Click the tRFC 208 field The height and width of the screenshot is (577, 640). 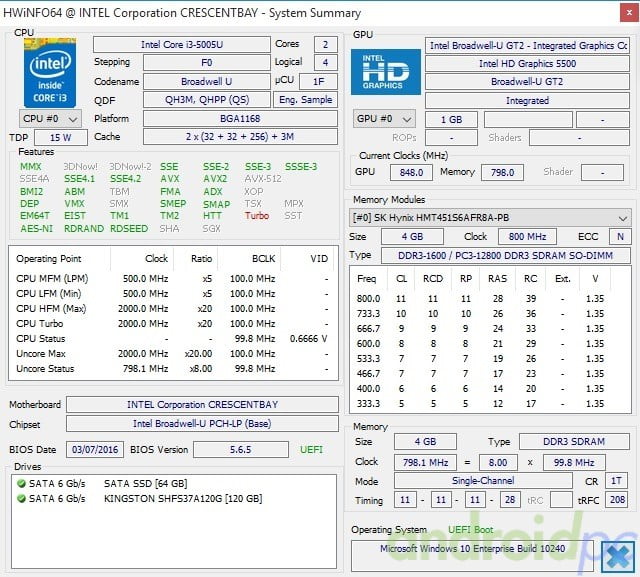click(618, 499)
